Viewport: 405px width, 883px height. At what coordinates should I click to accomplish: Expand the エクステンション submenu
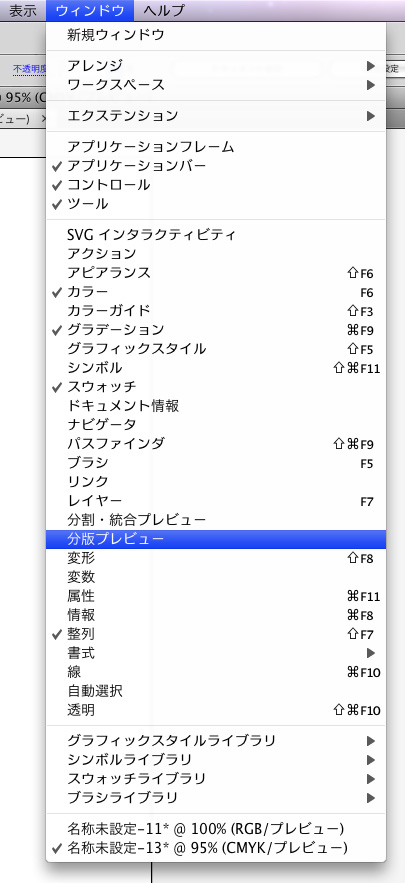[216, 116]
